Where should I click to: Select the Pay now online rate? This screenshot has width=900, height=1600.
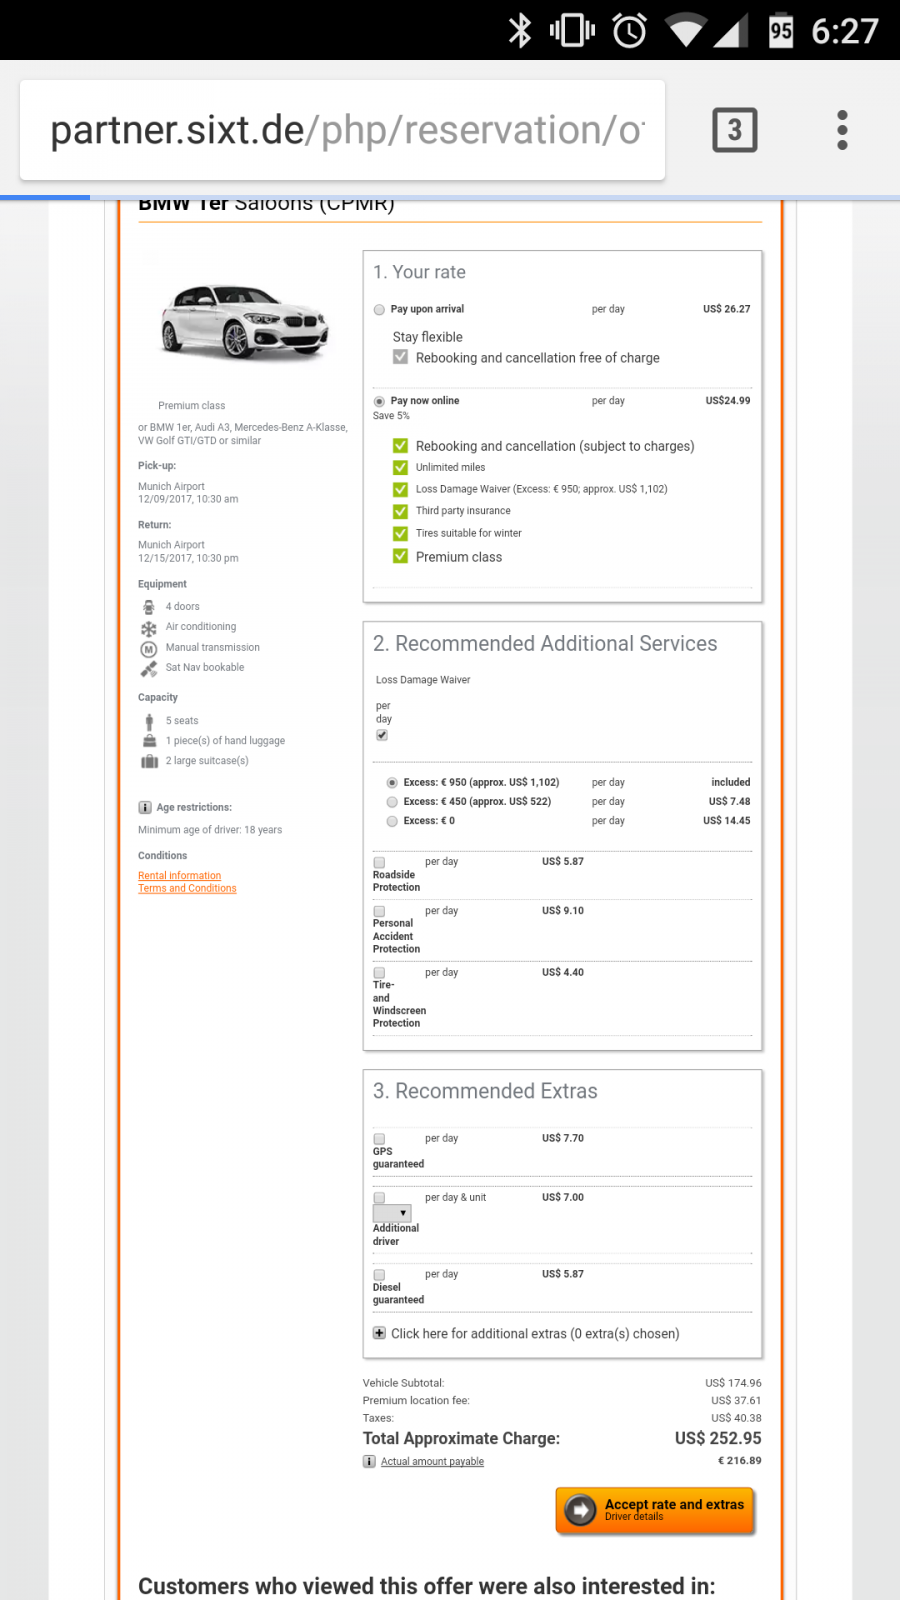pos(379,402)
